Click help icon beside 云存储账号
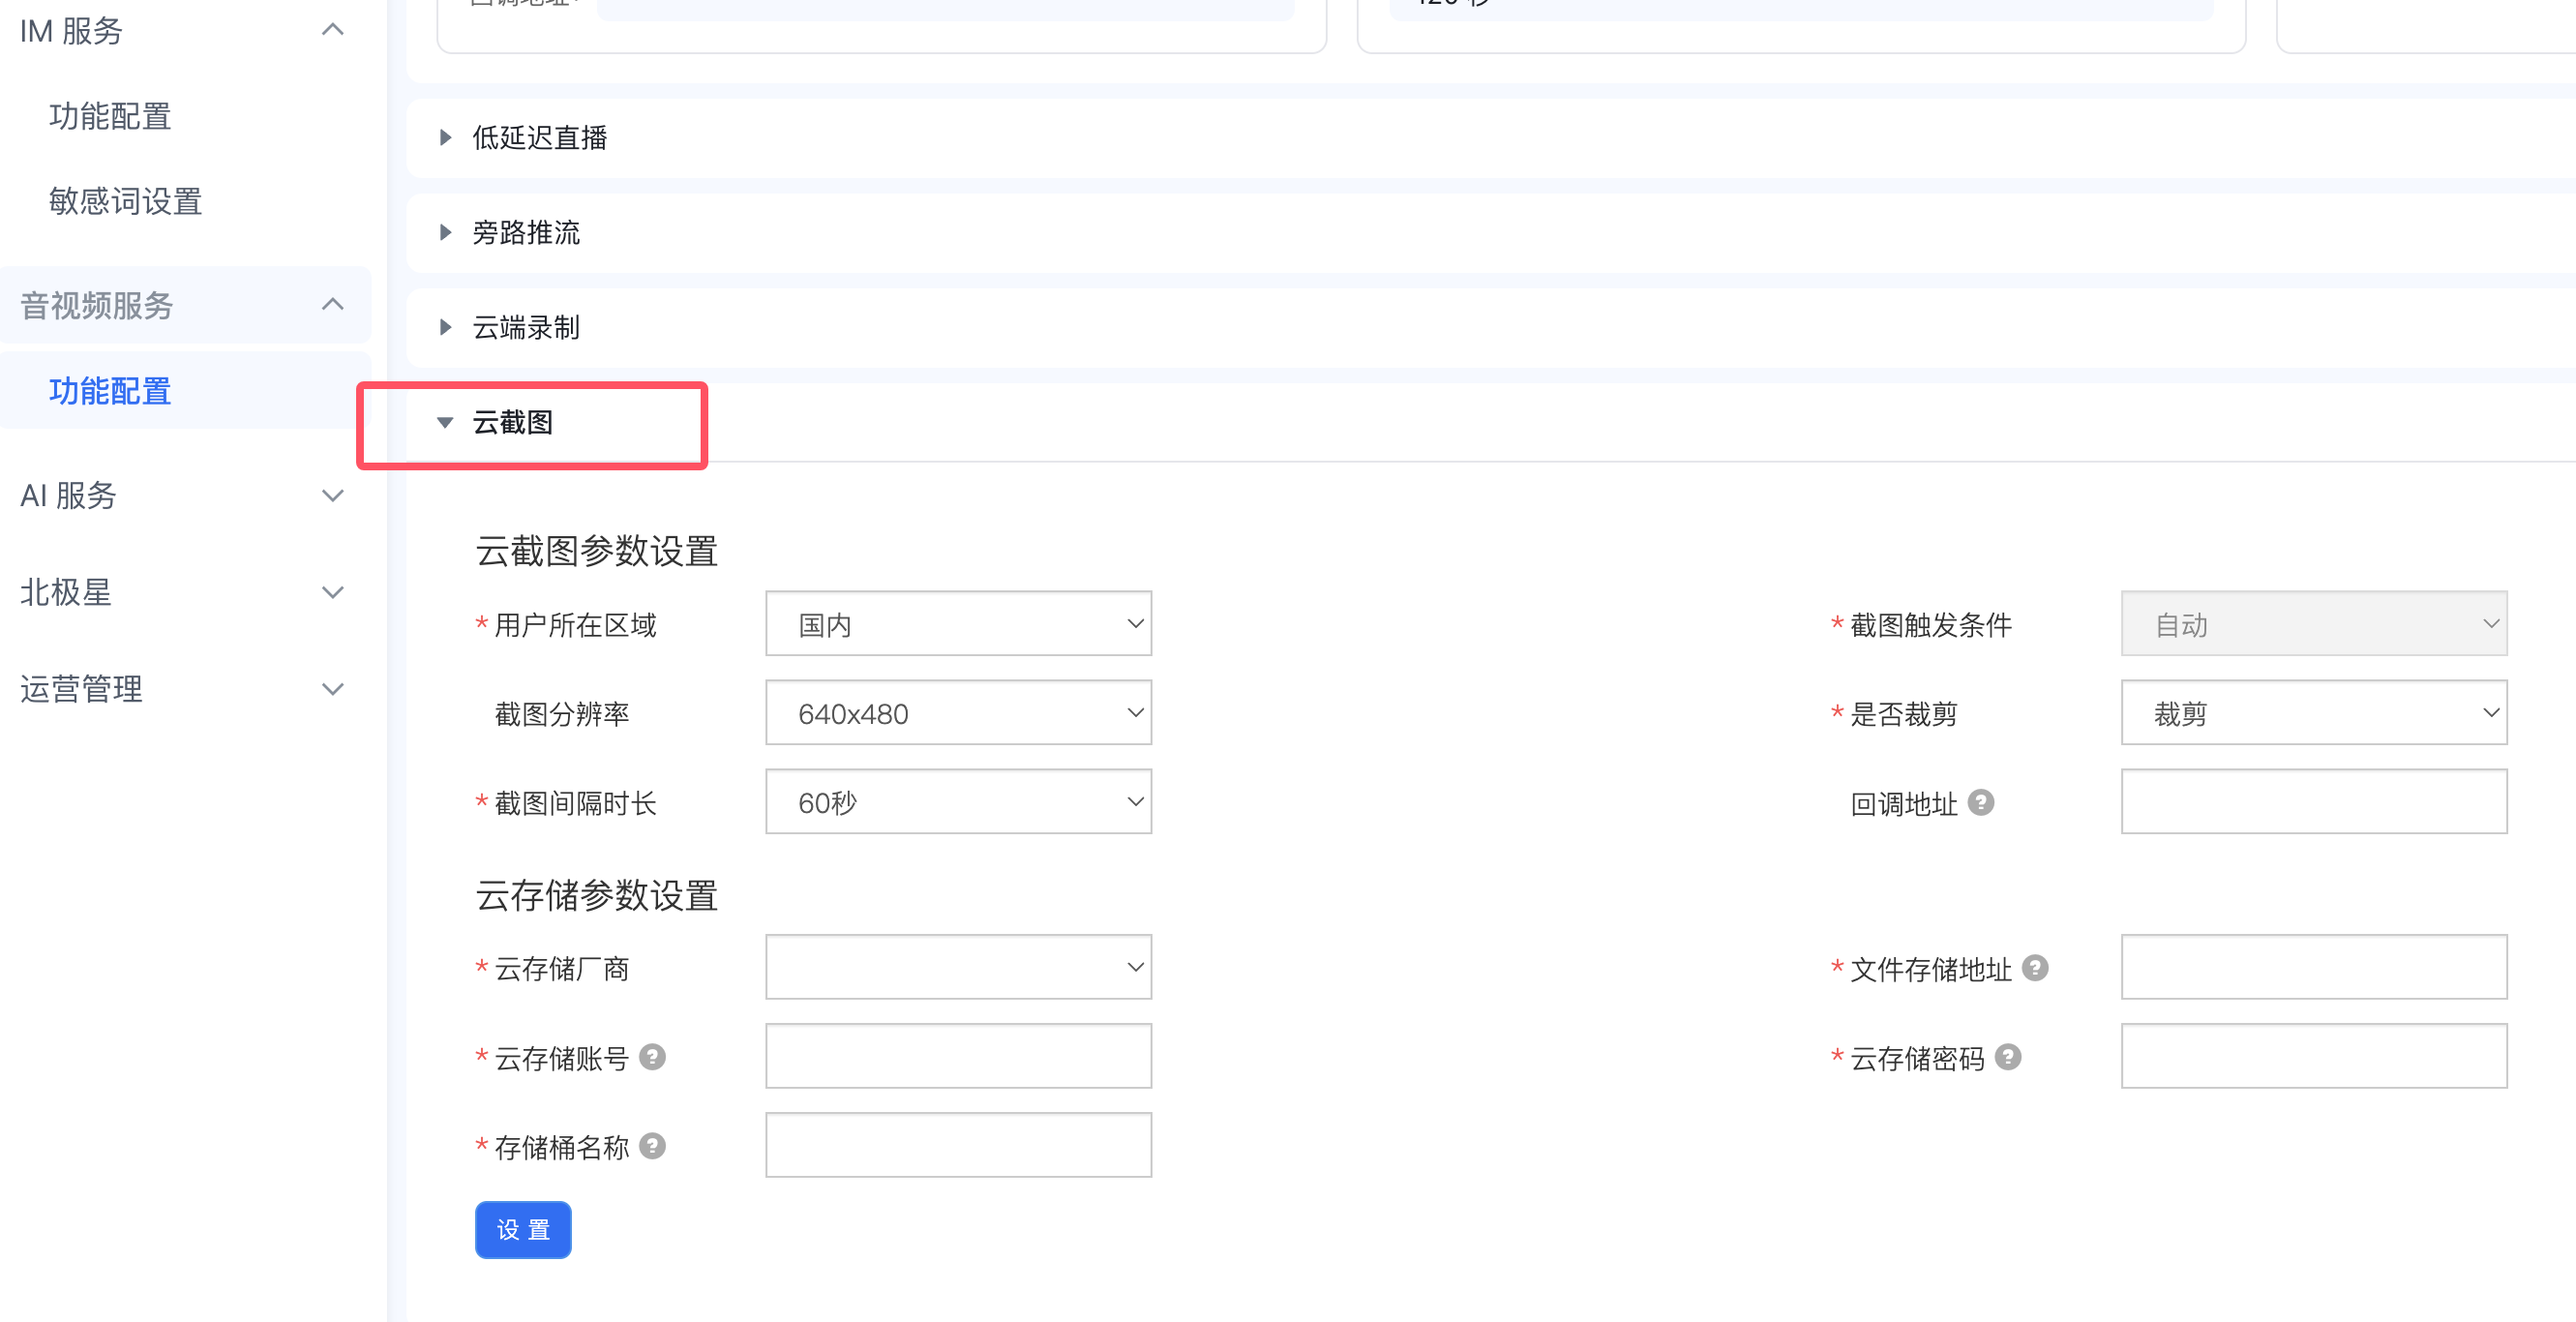 pyautogui.click(x=652, y=1056)
